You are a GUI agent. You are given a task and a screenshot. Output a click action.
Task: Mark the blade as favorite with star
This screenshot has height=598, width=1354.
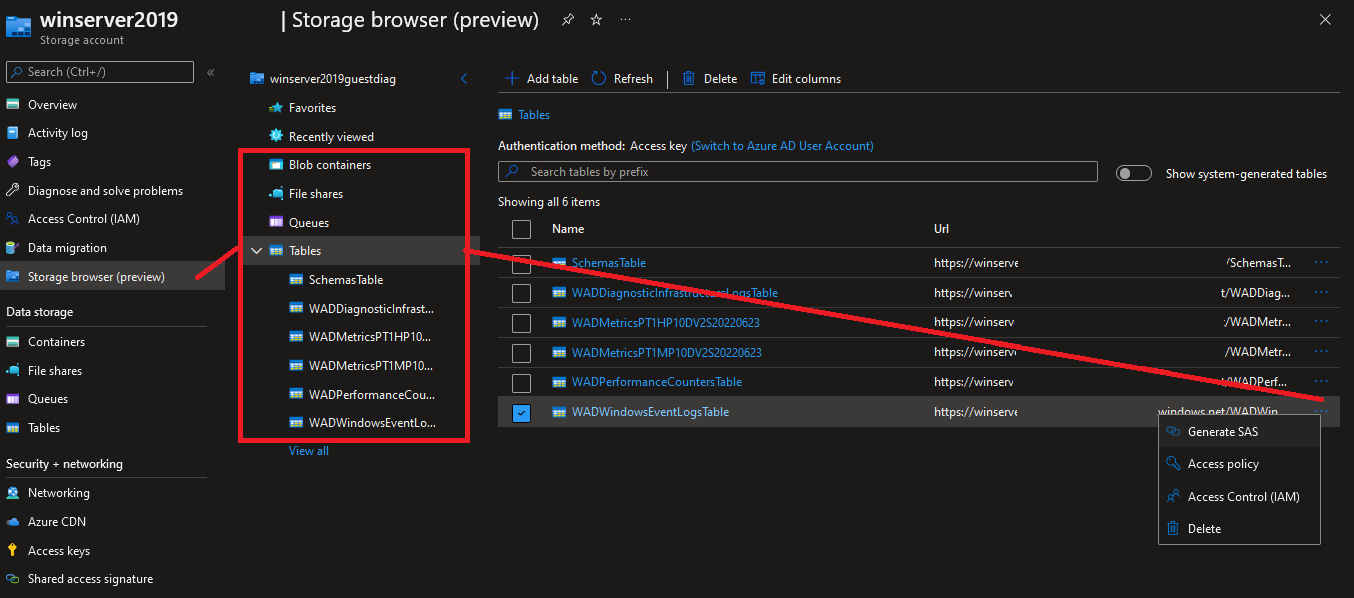coord(596,19)
